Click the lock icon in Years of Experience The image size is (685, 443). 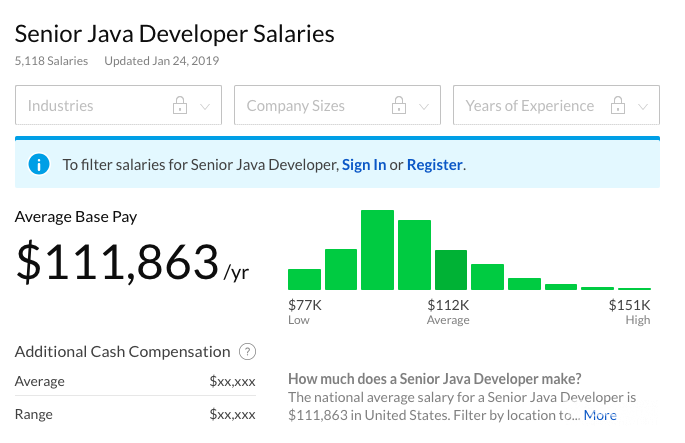(x=618, y=106)
